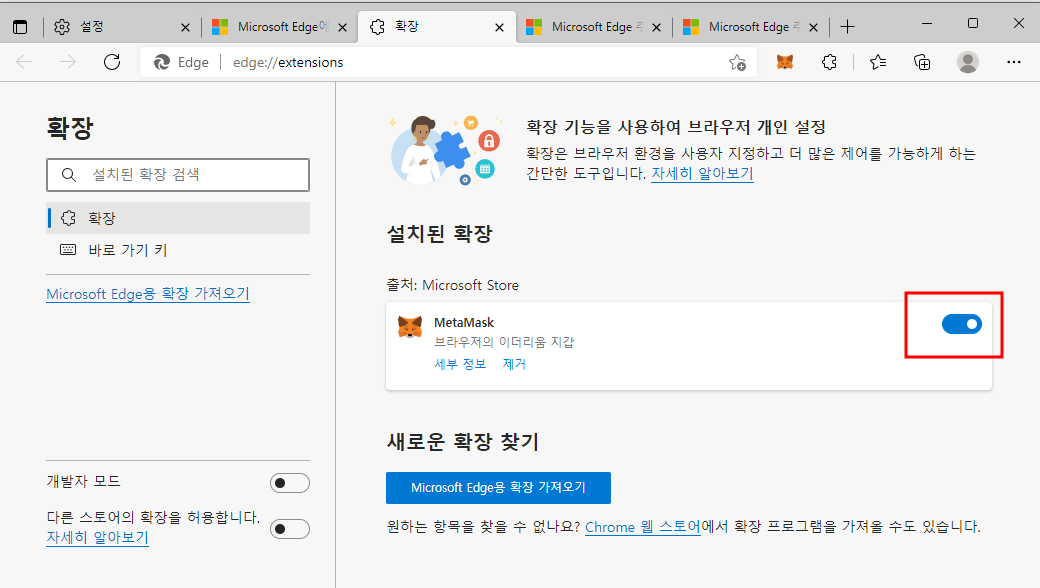1040x588 pixels.
Task: Click the search magnifier in extension search box
Action: (68, 174)
